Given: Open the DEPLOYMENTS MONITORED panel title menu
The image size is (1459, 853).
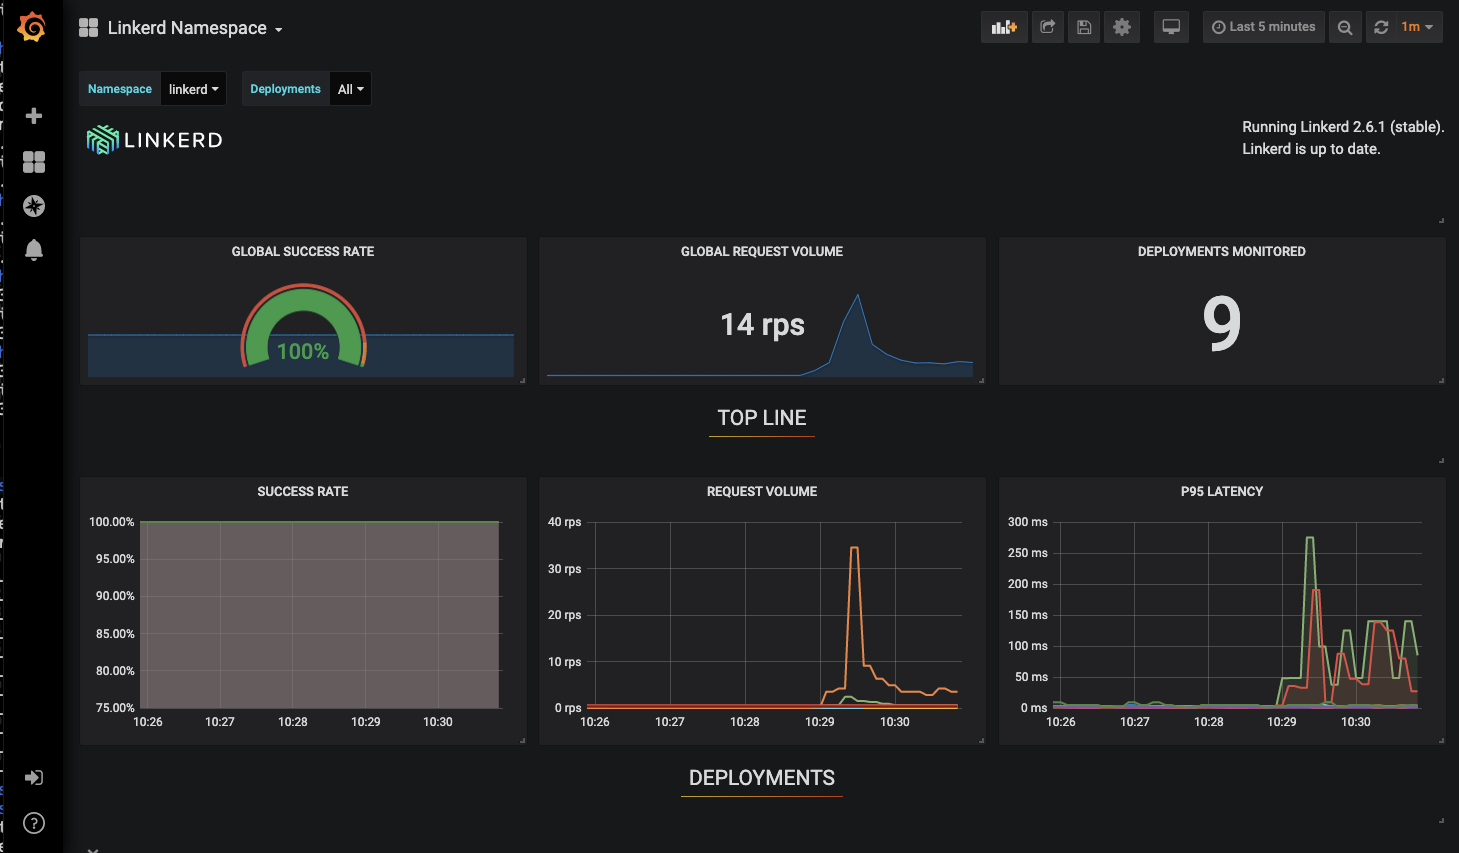Looking at the screenshot, I should click(1222, 252).
